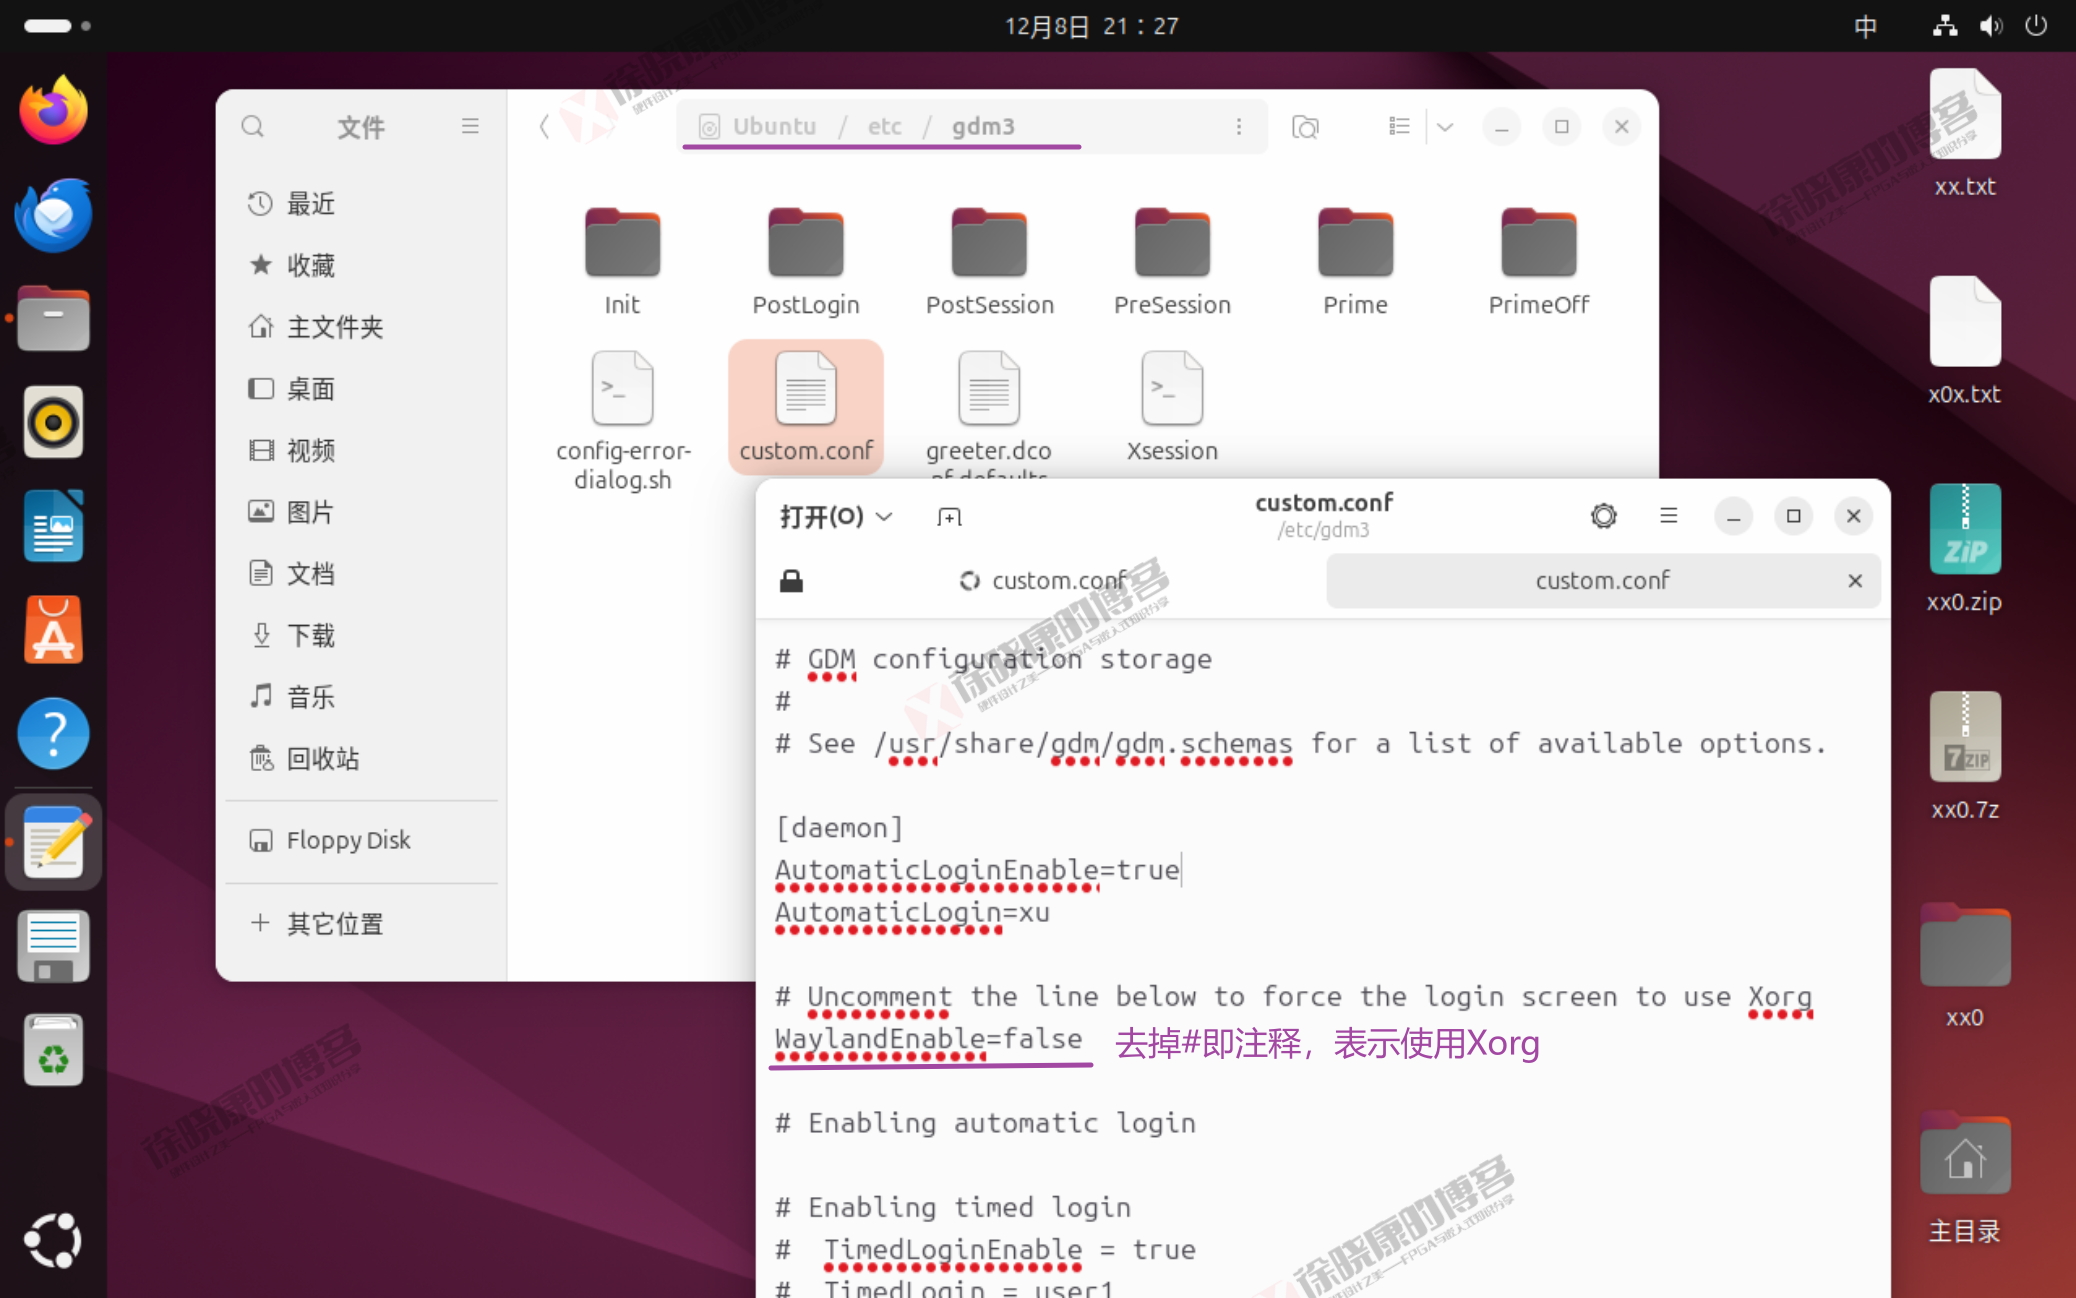Open the Ubuntu App Center
The width and height of the screenshot is (2076, 1298).
click(x=52, y=630)
